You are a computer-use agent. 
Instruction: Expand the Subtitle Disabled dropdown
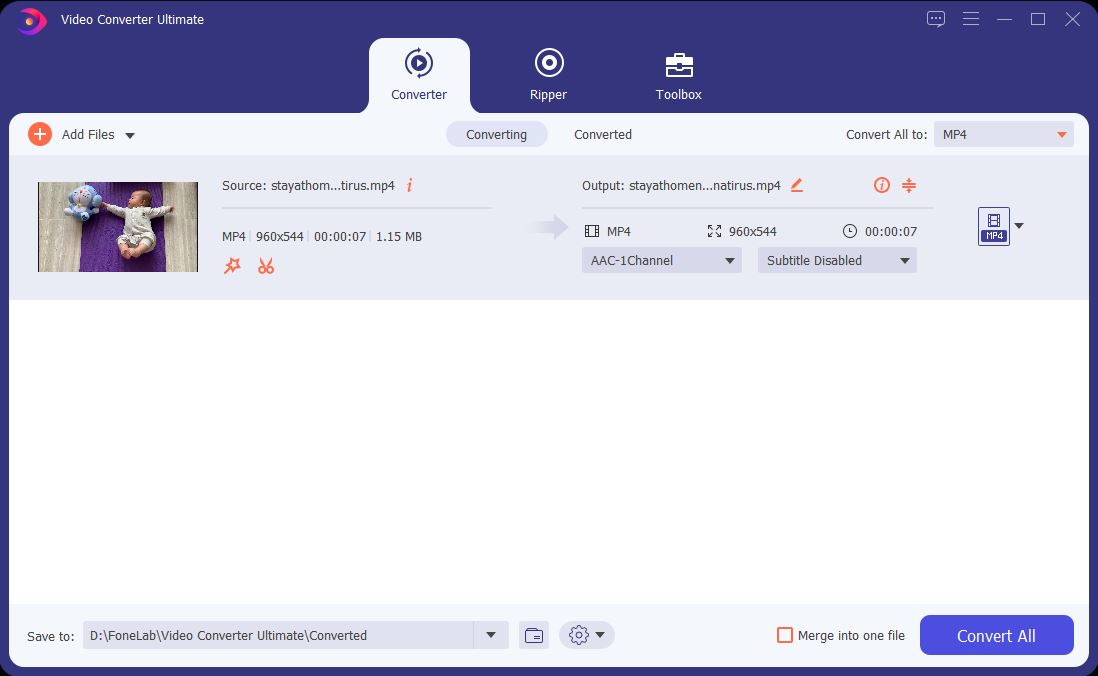tap(837, 260)
